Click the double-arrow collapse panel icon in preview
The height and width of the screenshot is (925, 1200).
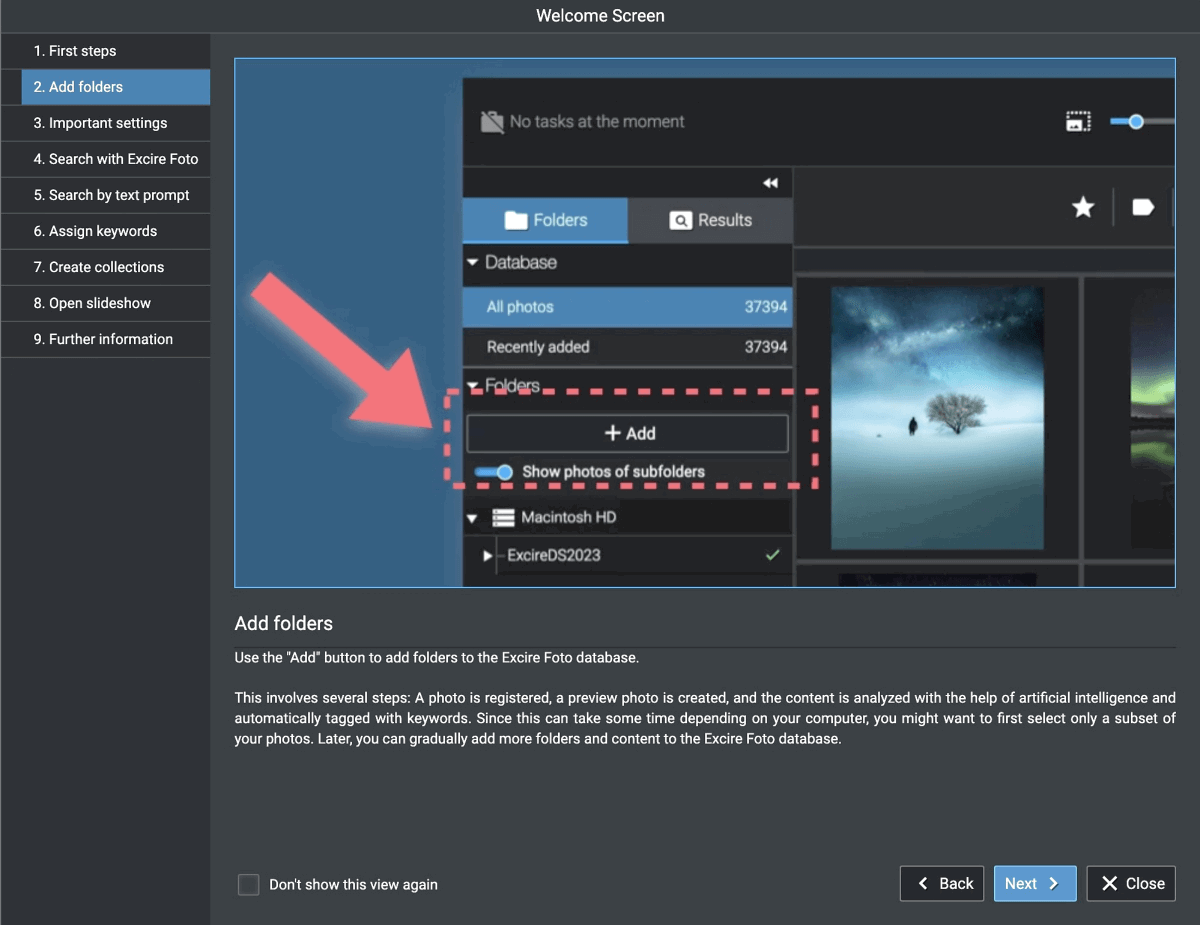[x=770, y=183]
